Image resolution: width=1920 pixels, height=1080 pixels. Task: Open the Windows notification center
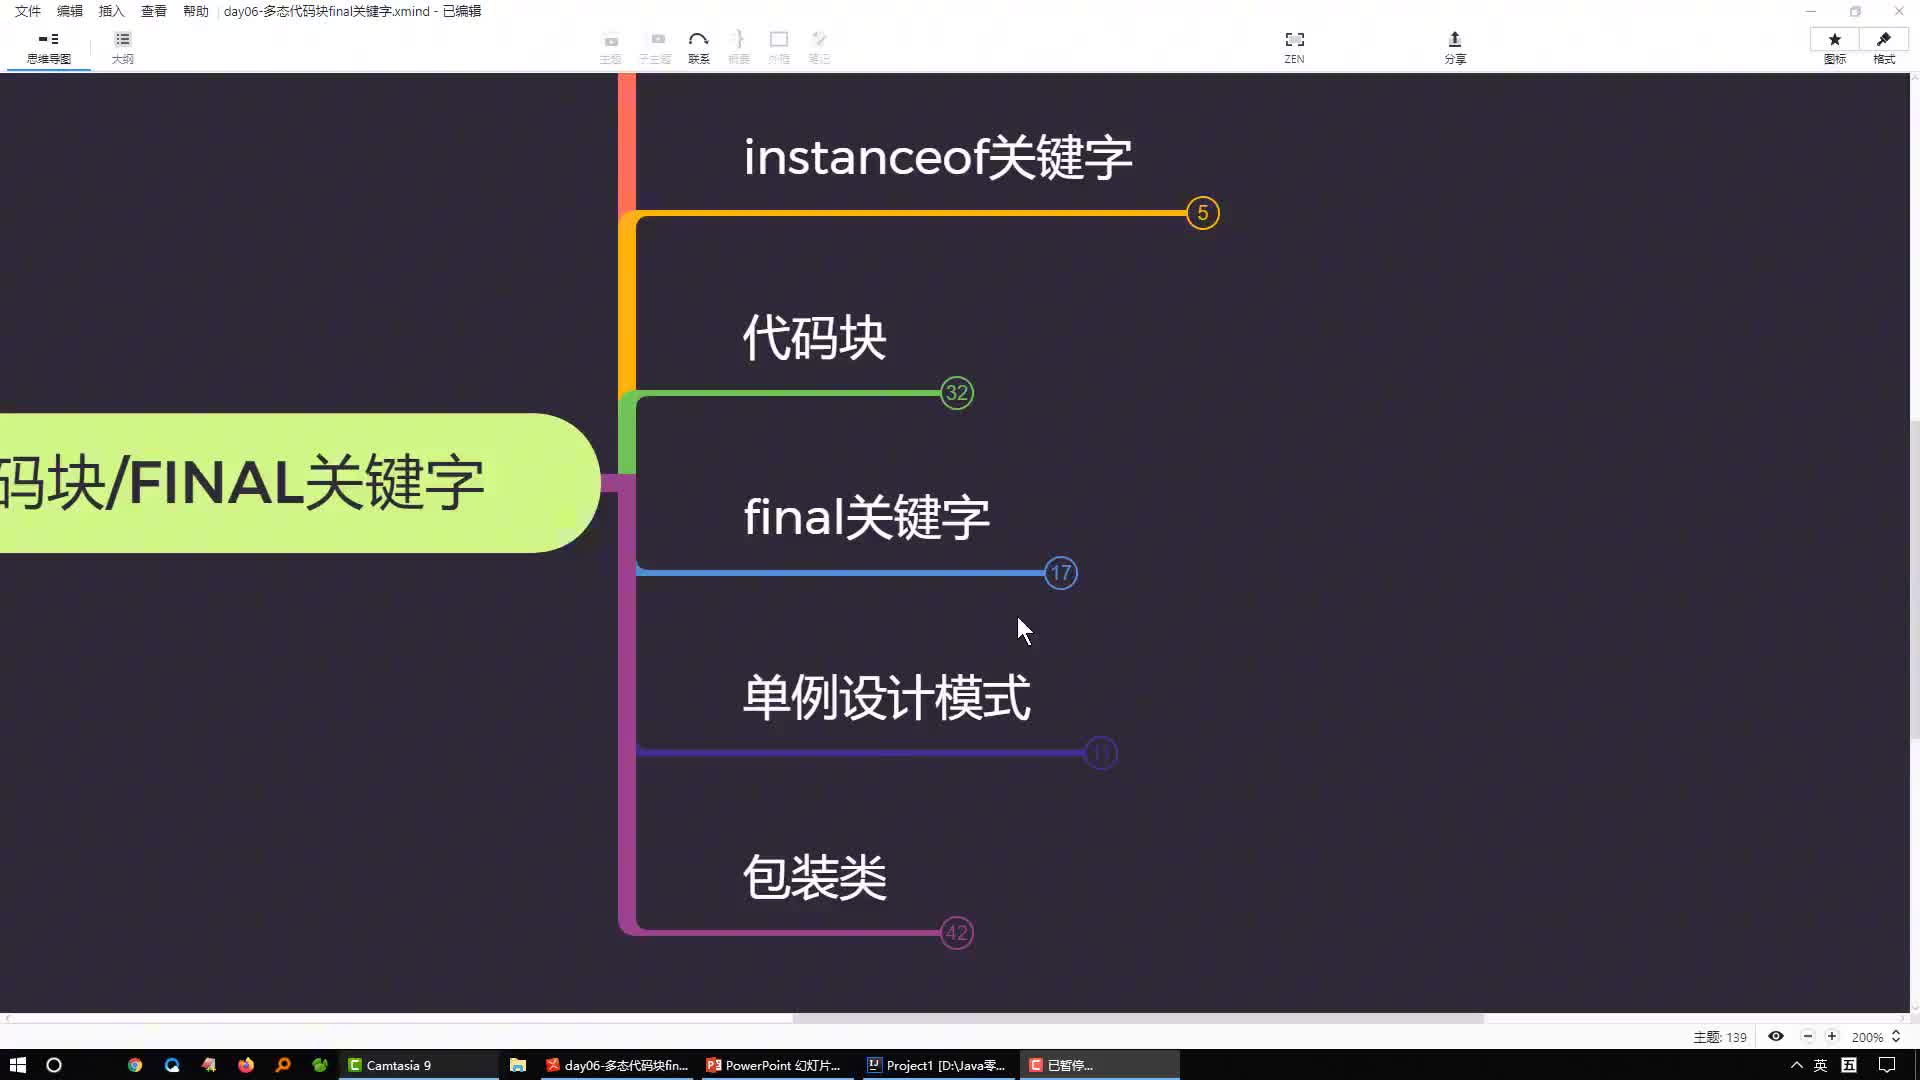pyautogui.click(x=1887, y=1065)
